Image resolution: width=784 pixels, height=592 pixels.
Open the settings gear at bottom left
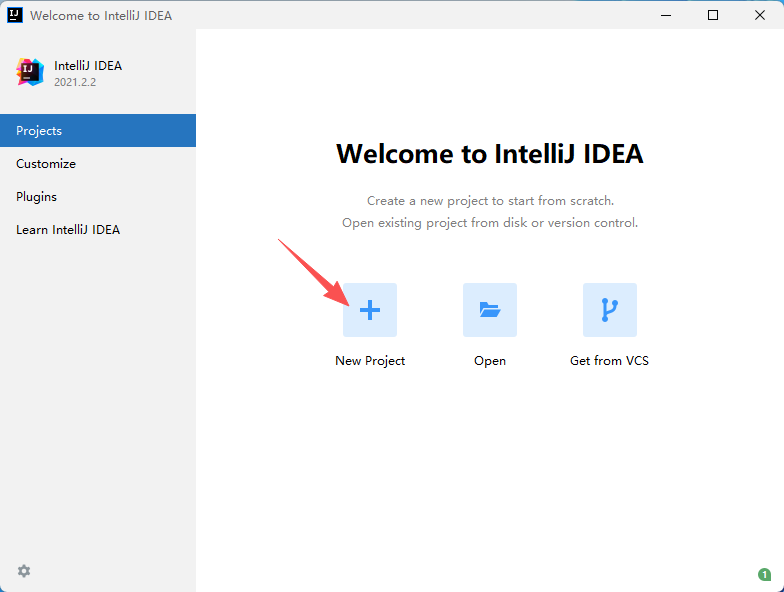coord(24,571)
